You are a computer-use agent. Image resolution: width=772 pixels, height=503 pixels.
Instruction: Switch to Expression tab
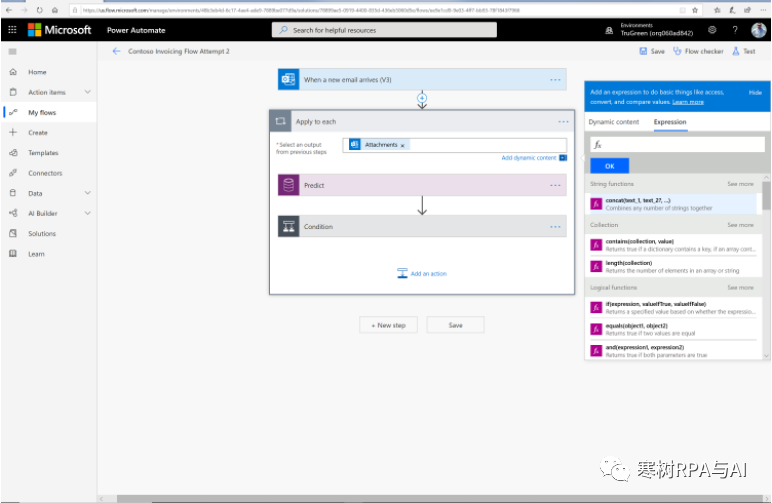pos(670,122)
